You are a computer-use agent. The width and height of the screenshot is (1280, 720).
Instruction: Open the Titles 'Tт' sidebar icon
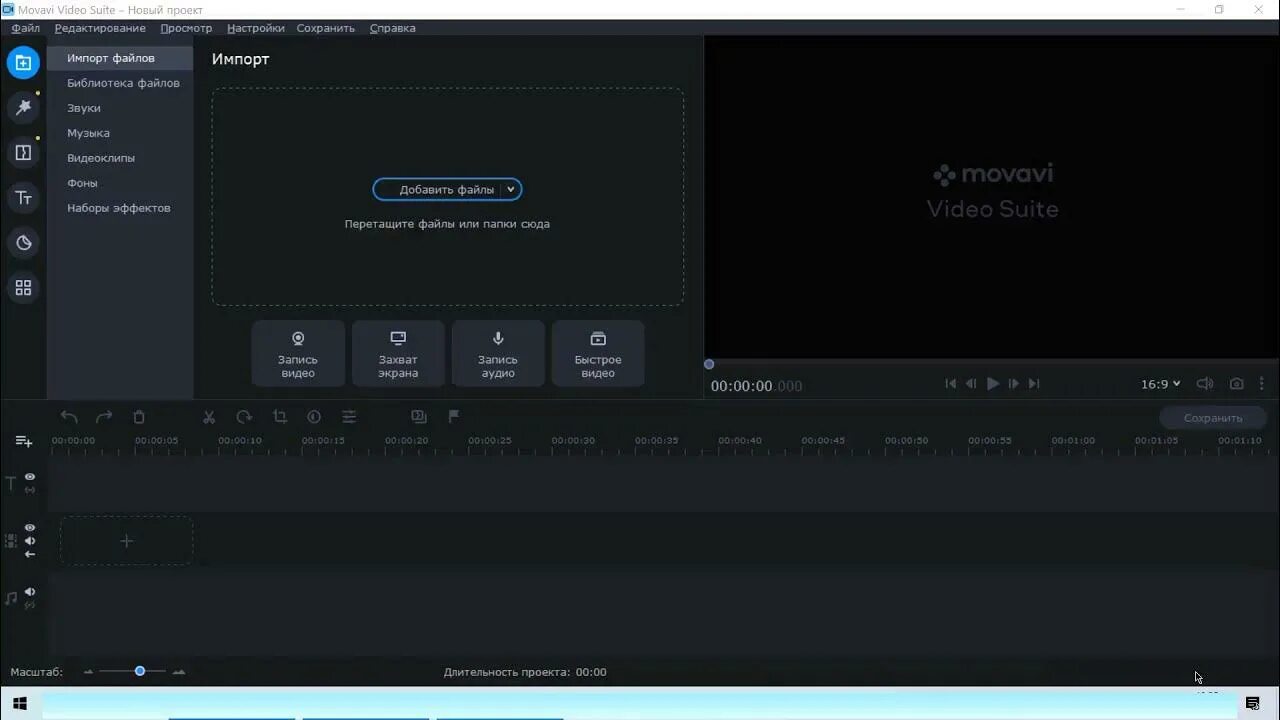(x=23, y=197)
